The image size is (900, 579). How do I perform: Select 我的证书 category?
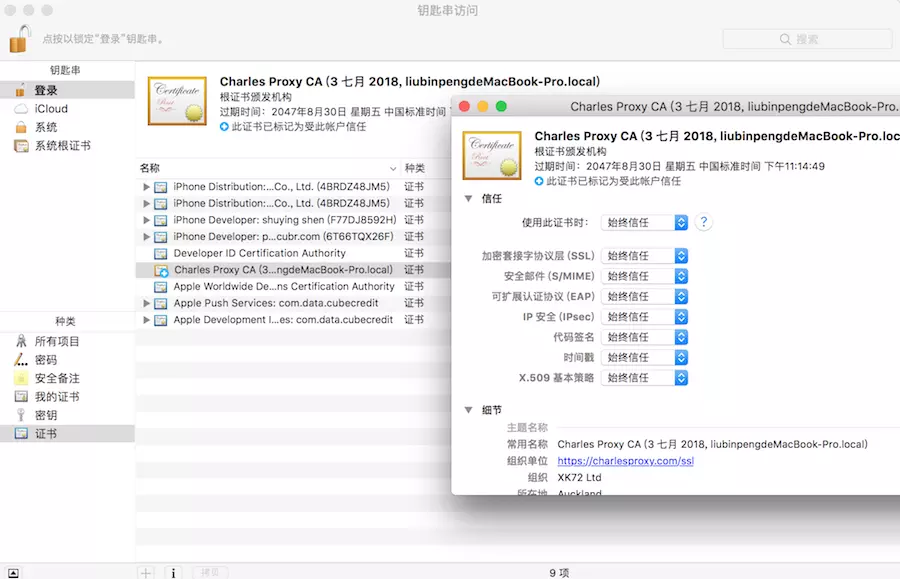(x=56, y=397)
